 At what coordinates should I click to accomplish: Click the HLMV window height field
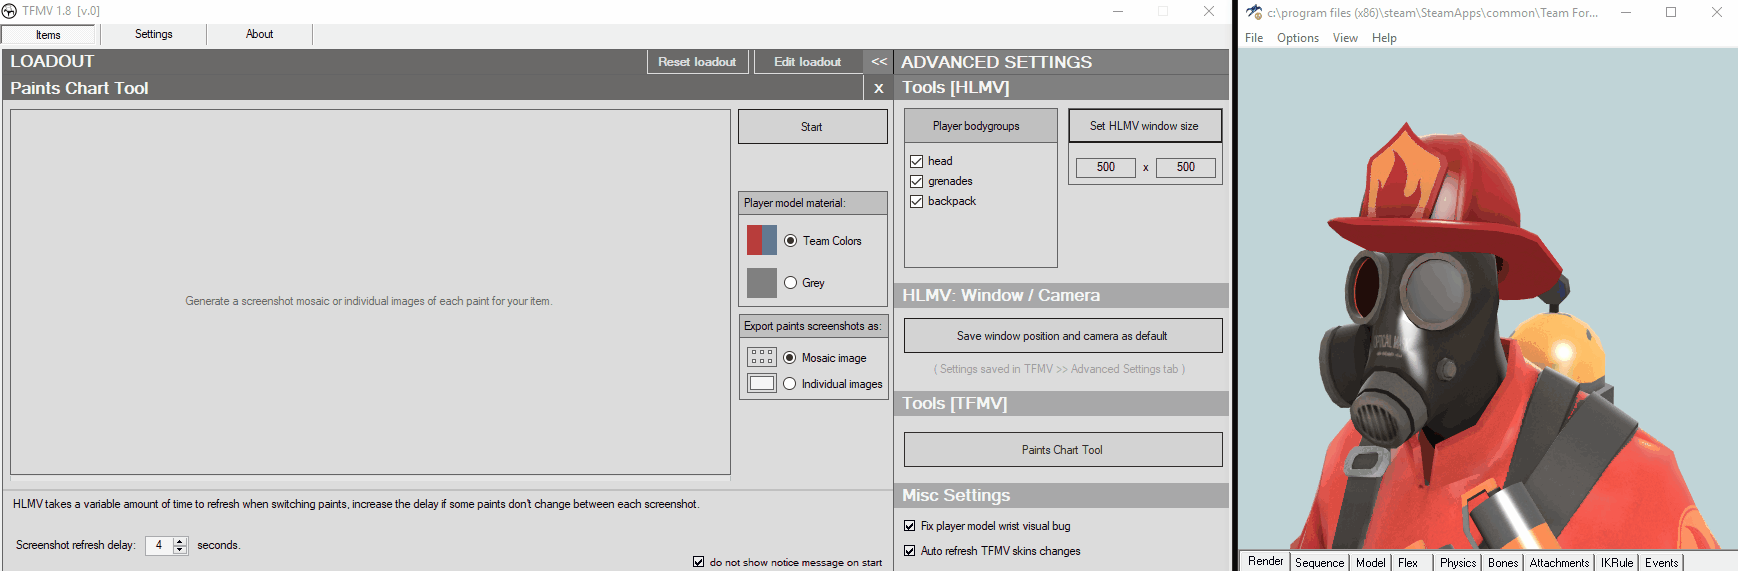point(1186,167)
